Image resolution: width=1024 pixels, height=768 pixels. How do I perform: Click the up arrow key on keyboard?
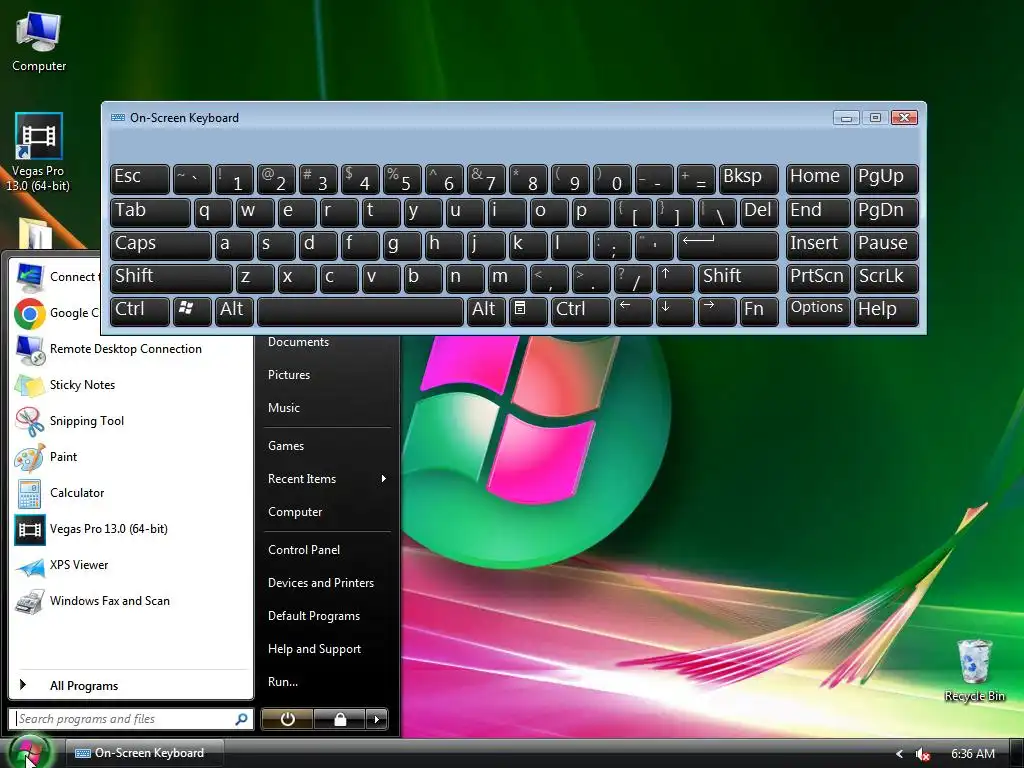pos(675,278)
